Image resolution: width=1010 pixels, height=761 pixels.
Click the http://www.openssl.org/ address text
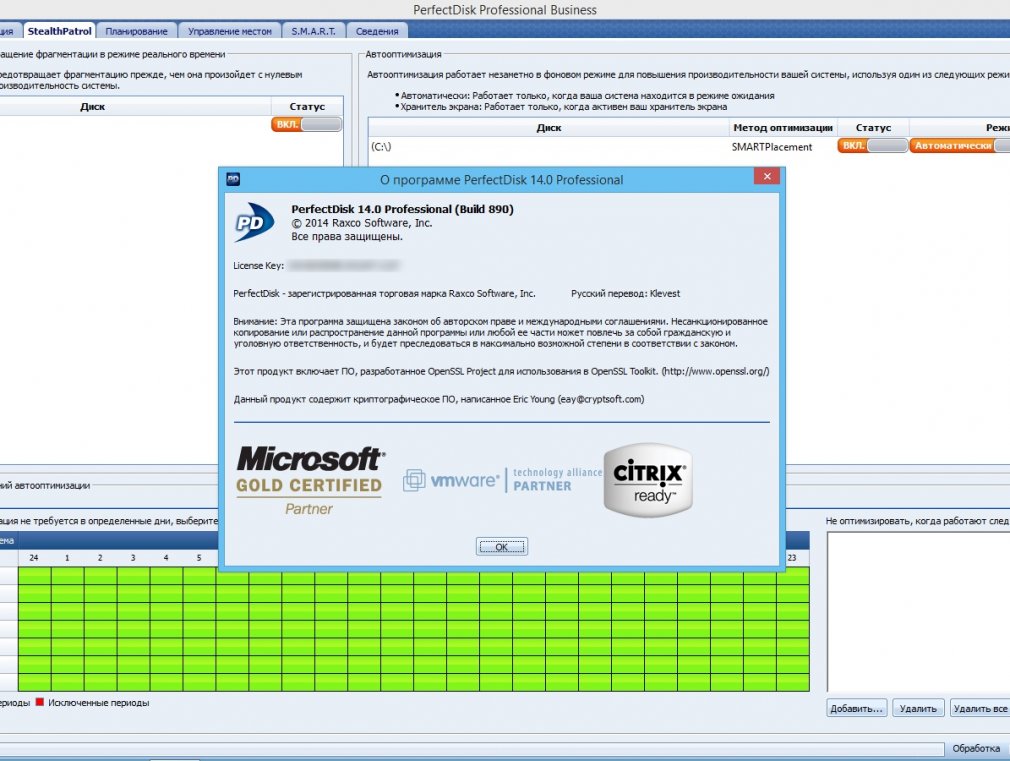(715, 371)
